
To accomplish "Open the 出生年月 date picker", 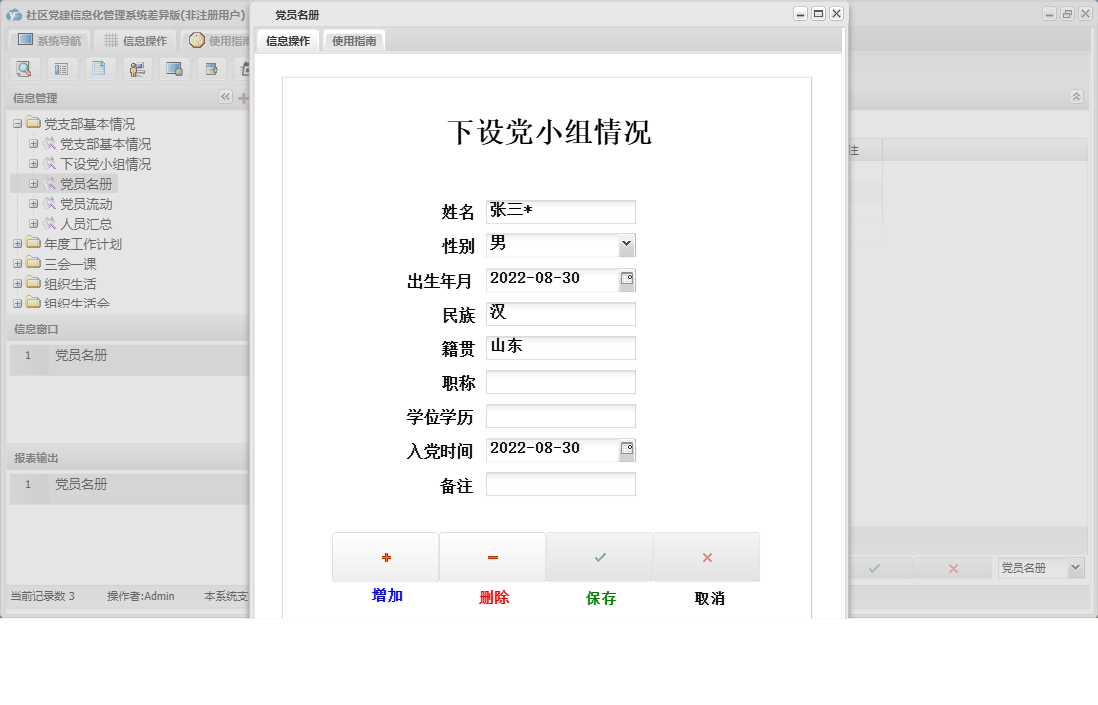I will tap(628, 279).
